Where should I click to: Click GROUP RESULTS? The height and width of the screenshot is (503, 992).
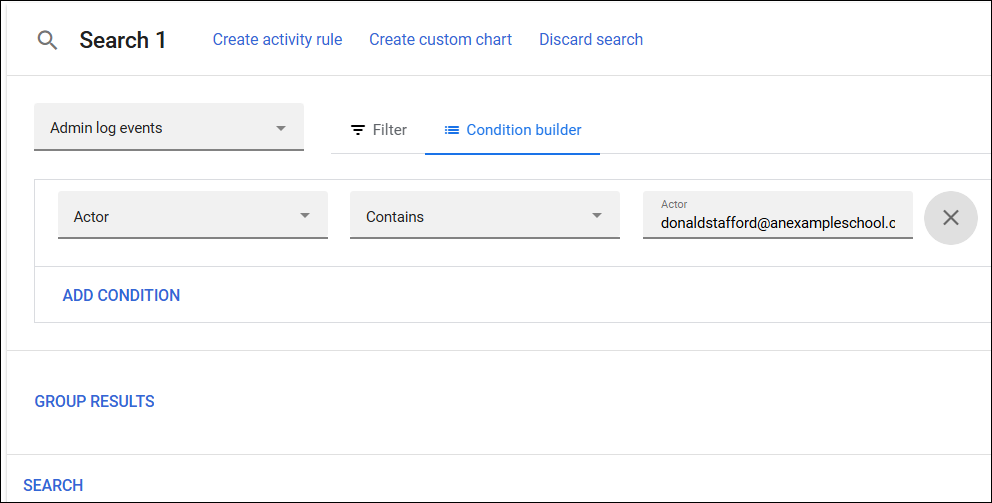[x=95, y=401]
